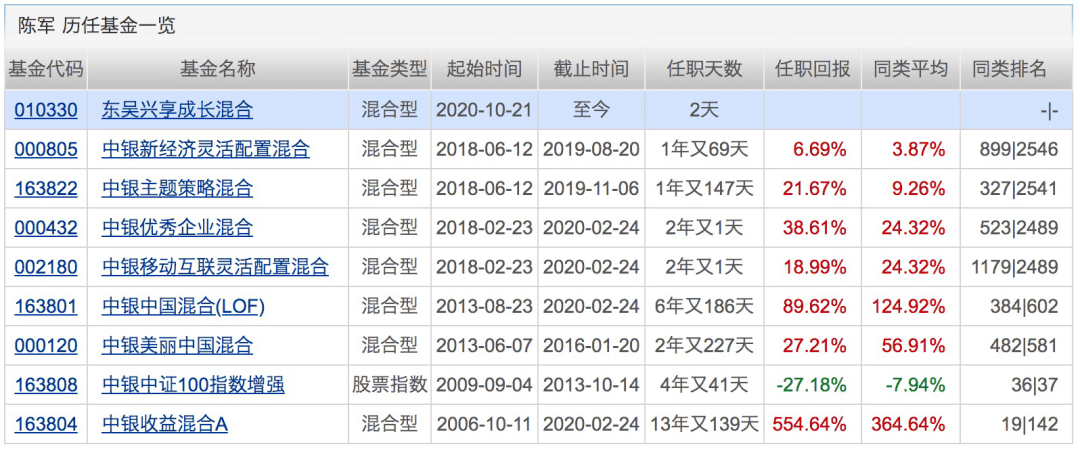Select the return value 6.69%
Screen dimensions: 1080x451
[x=819, y=149]
